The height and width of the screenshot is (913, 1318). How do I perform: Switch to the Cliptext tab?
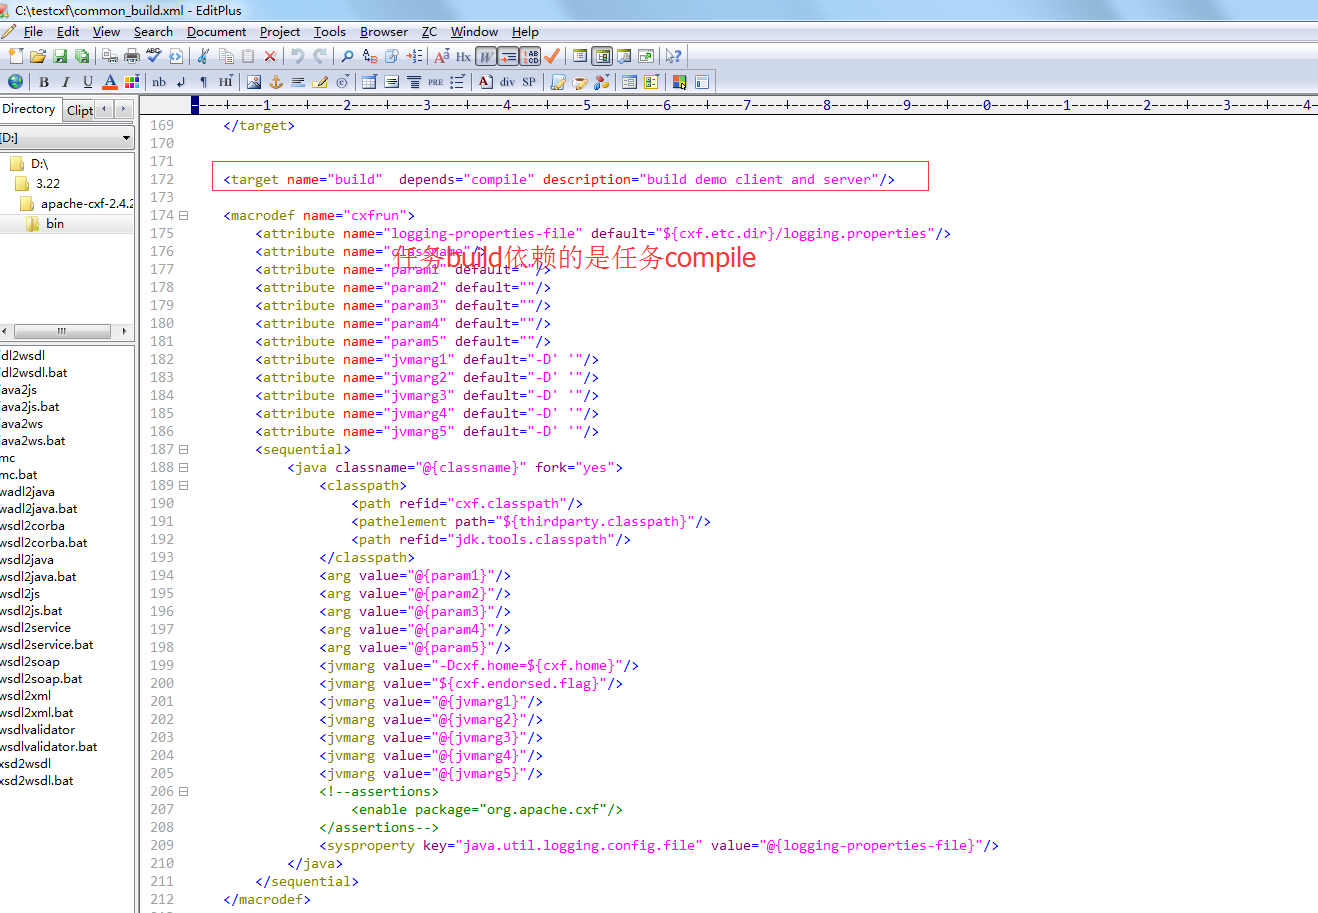pos(79,110)
